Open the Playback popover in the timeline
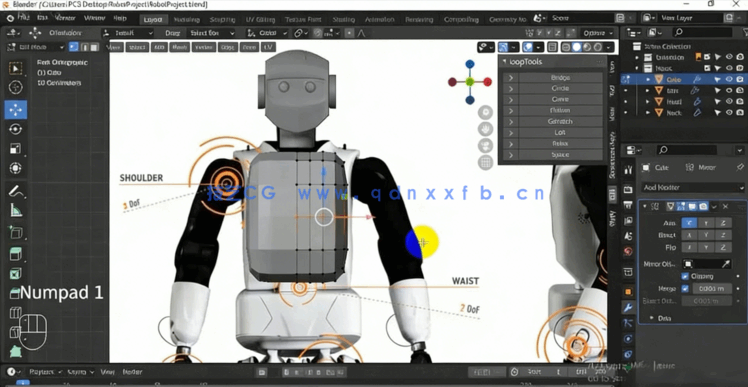The height and width of the screenshot is (387, 748). tap(46, 372)
